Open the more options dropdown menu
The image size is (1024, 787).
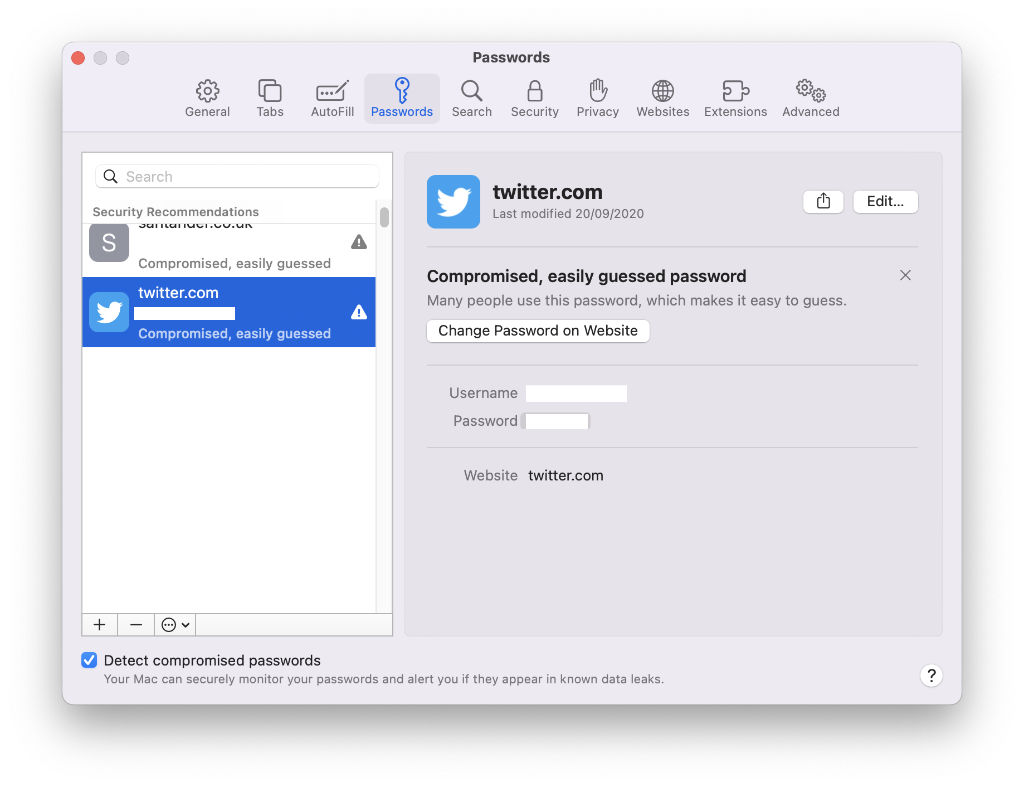pyautogui.click(x=175, y=625)
